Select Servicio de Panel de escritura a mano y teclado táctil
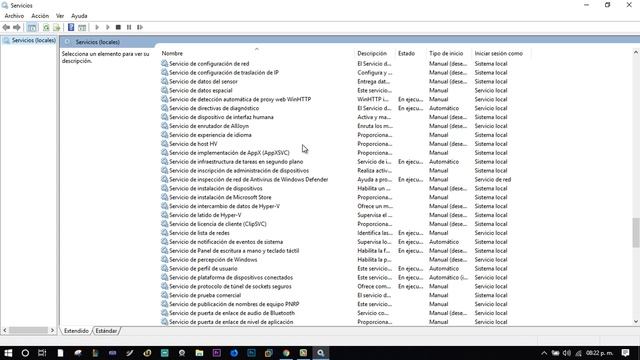 click(234, 251)
